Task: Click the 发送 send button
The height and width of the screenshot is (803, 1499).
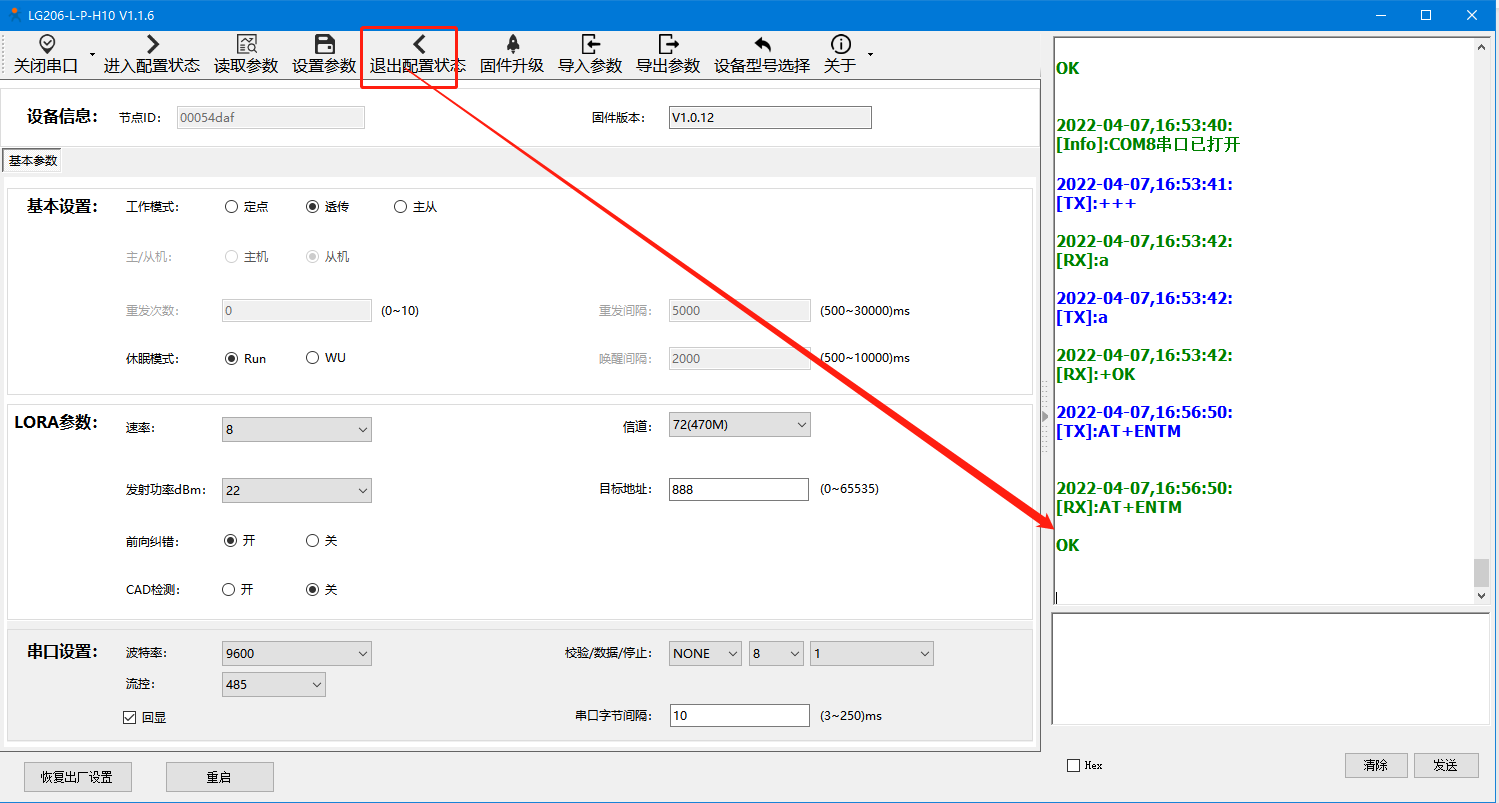Action: tap(1445, 766)
